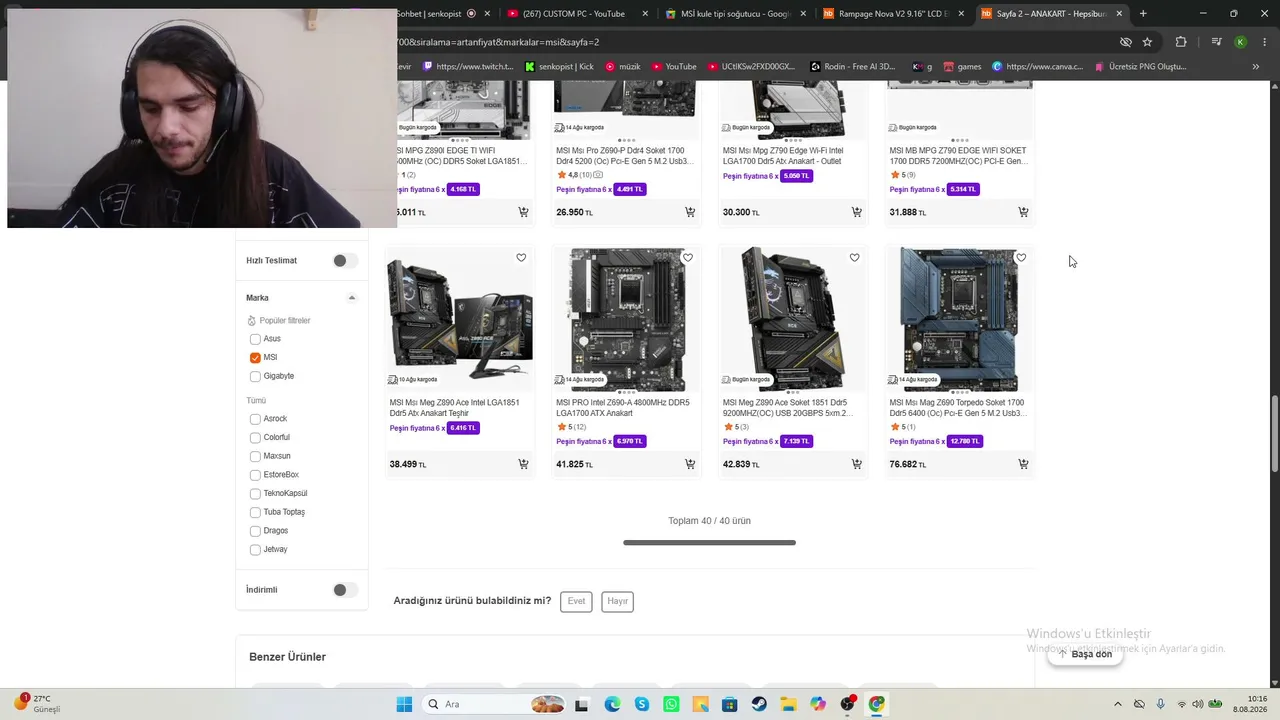1280x720 pixels.
Task: Open the Chrome profile avatar K
Action: click(x=1240, y=42)
